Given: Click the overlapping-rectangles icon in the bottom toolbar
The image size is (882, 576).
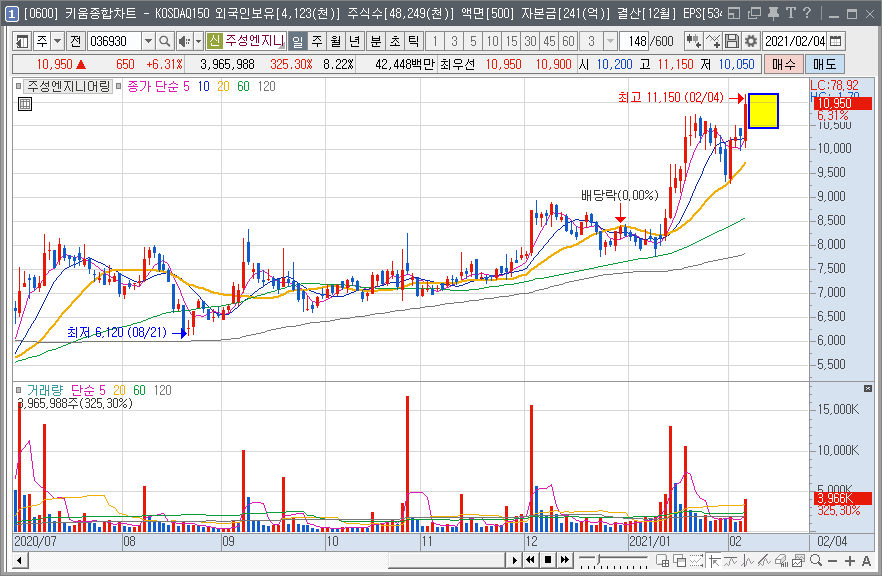Looking at the screenshot, I should tap(680, 560).
